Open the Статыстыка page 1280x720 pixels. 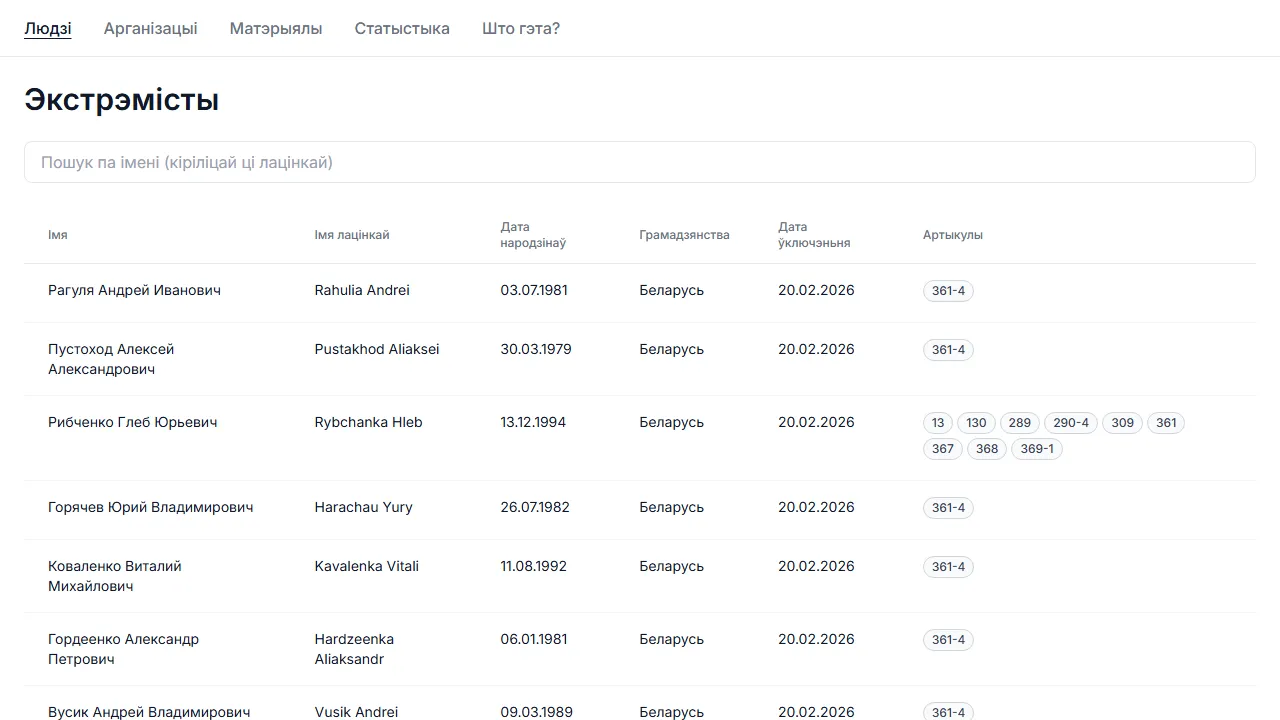pyautogui.click(x=402, y=28)
